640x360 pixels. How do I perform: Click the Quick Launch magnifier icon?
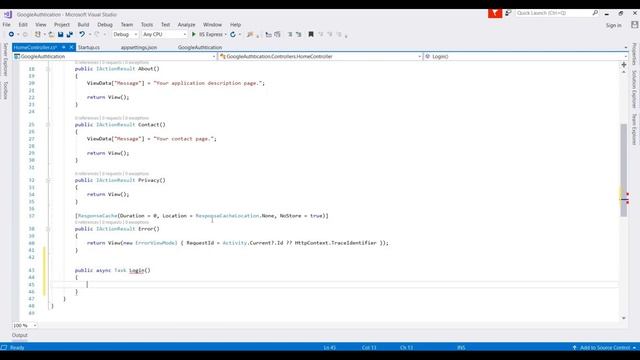click(595, 13)
